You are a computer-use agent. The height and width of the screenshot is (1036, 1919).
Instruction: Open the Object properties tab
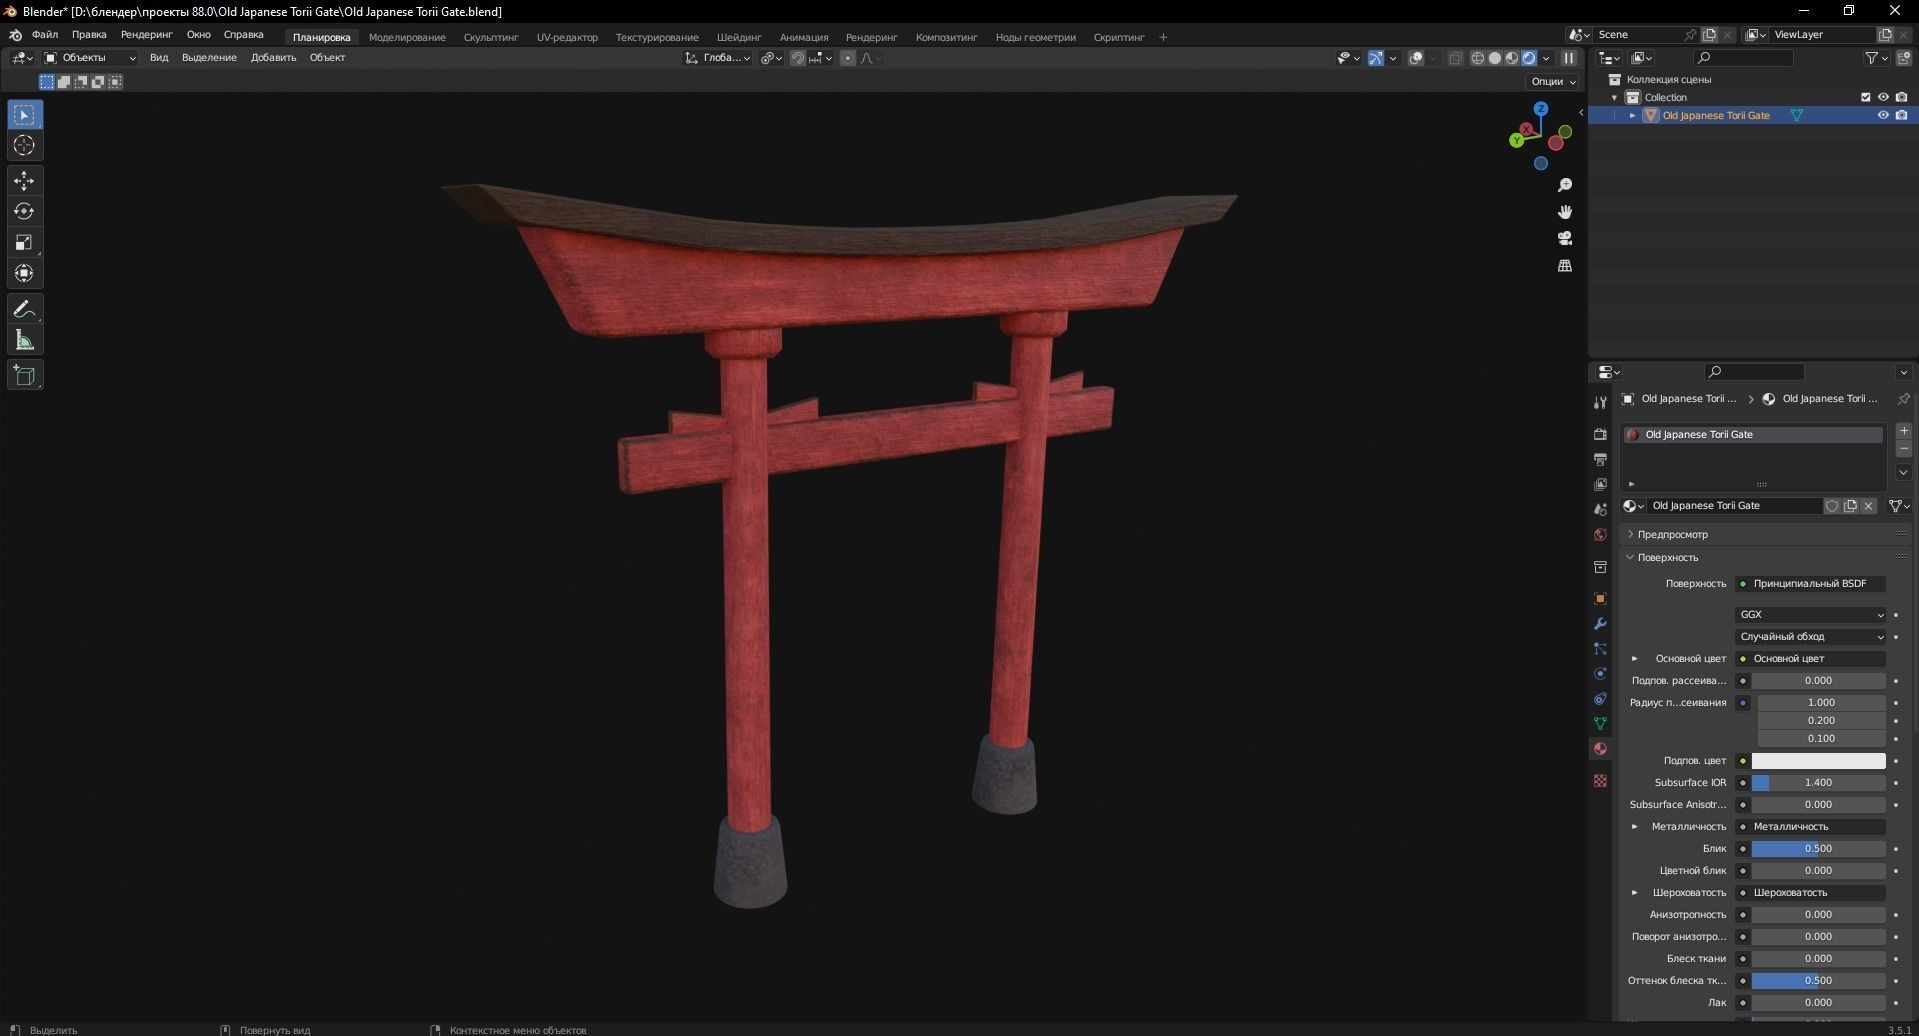point(1600,598)
